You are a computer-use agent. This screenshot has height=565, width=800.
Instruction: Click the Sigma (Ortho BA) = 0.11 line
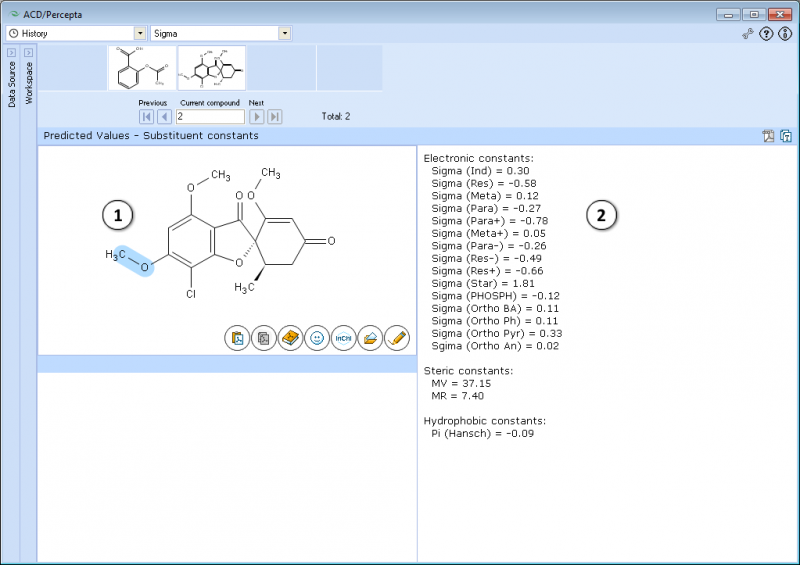(x=495, y=309)
